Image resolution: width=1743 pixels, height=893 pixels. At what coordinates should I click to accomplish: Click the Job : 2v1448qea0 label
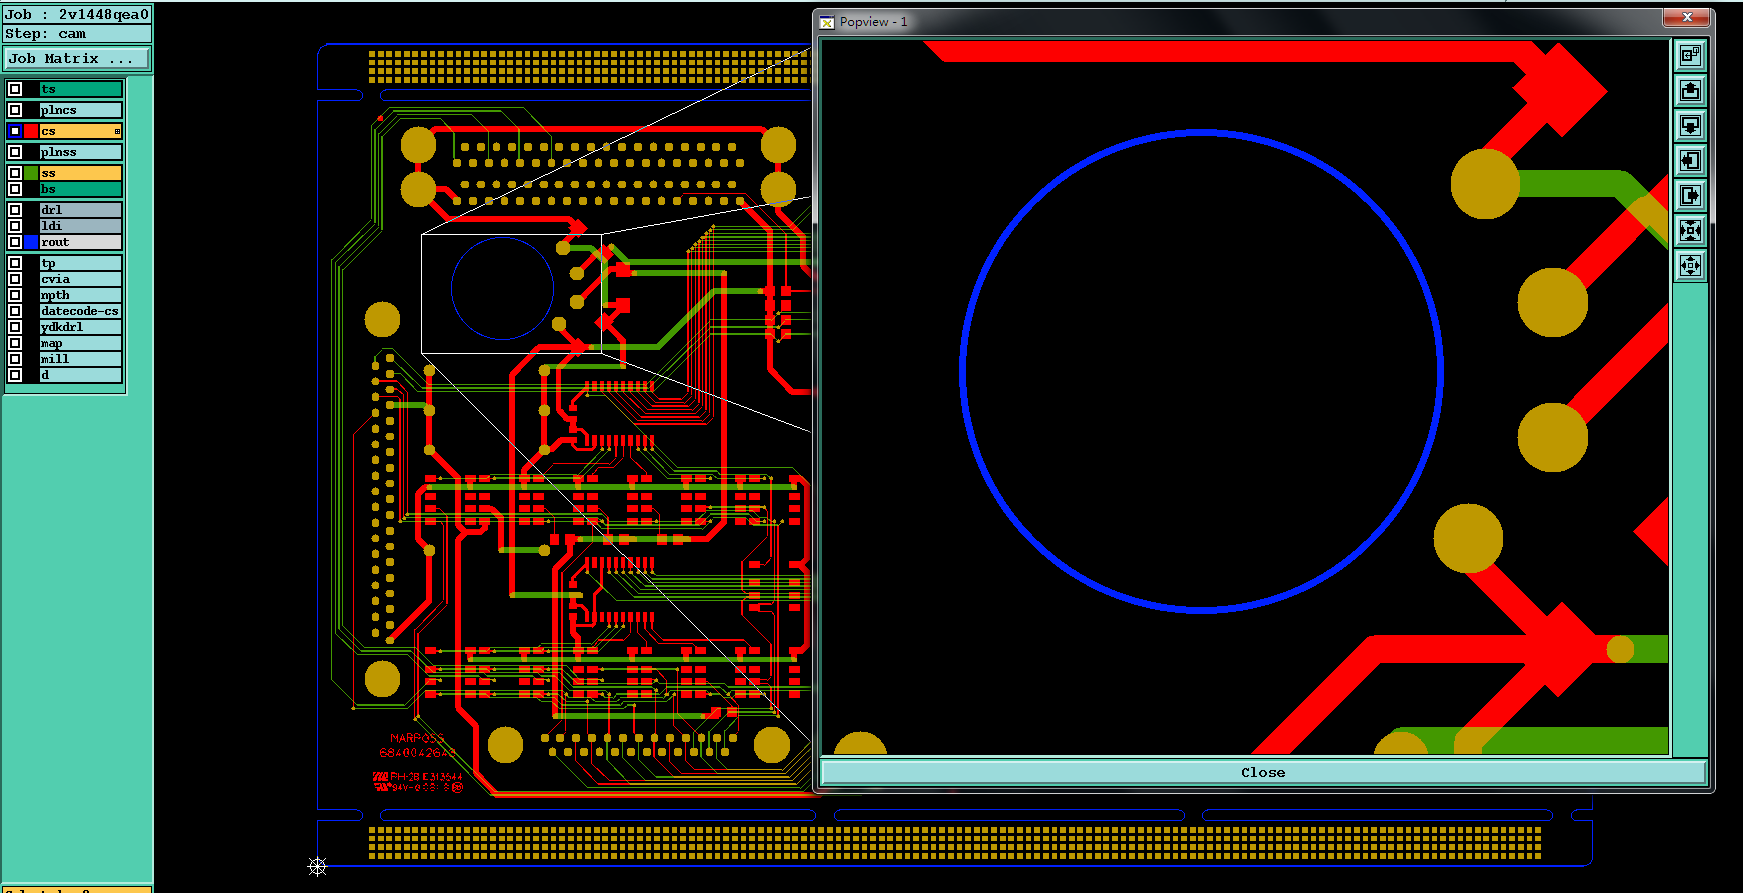tap(77, 14)
